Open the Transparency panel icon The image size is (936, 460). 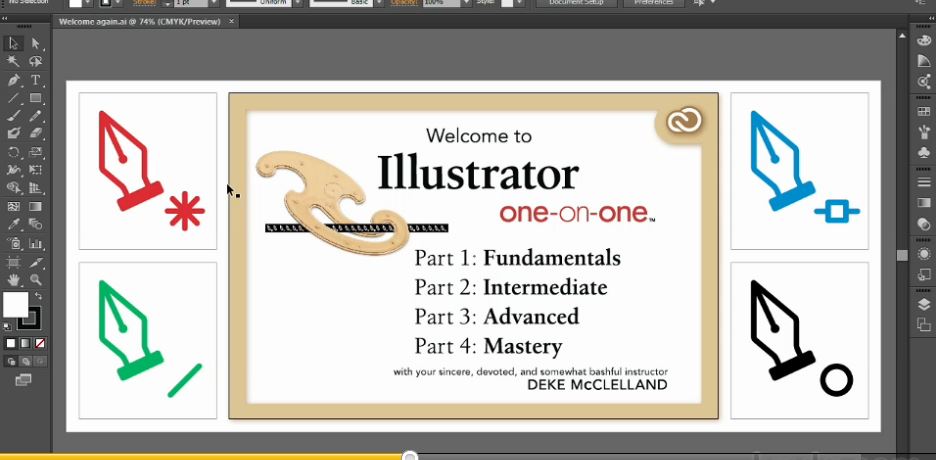click(x=923, y=224)
